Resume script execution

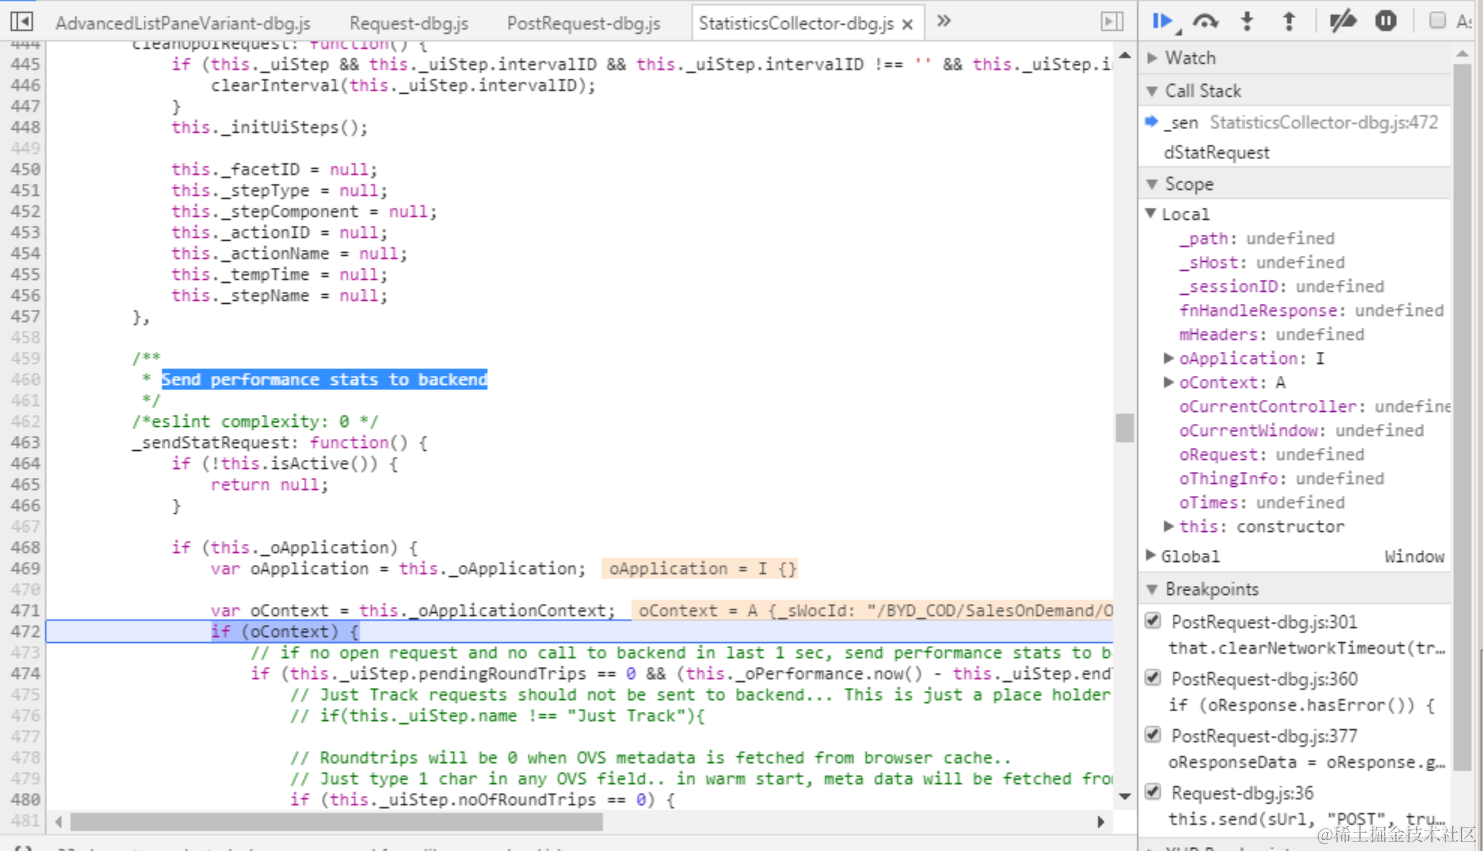[x=1163, y=21]
